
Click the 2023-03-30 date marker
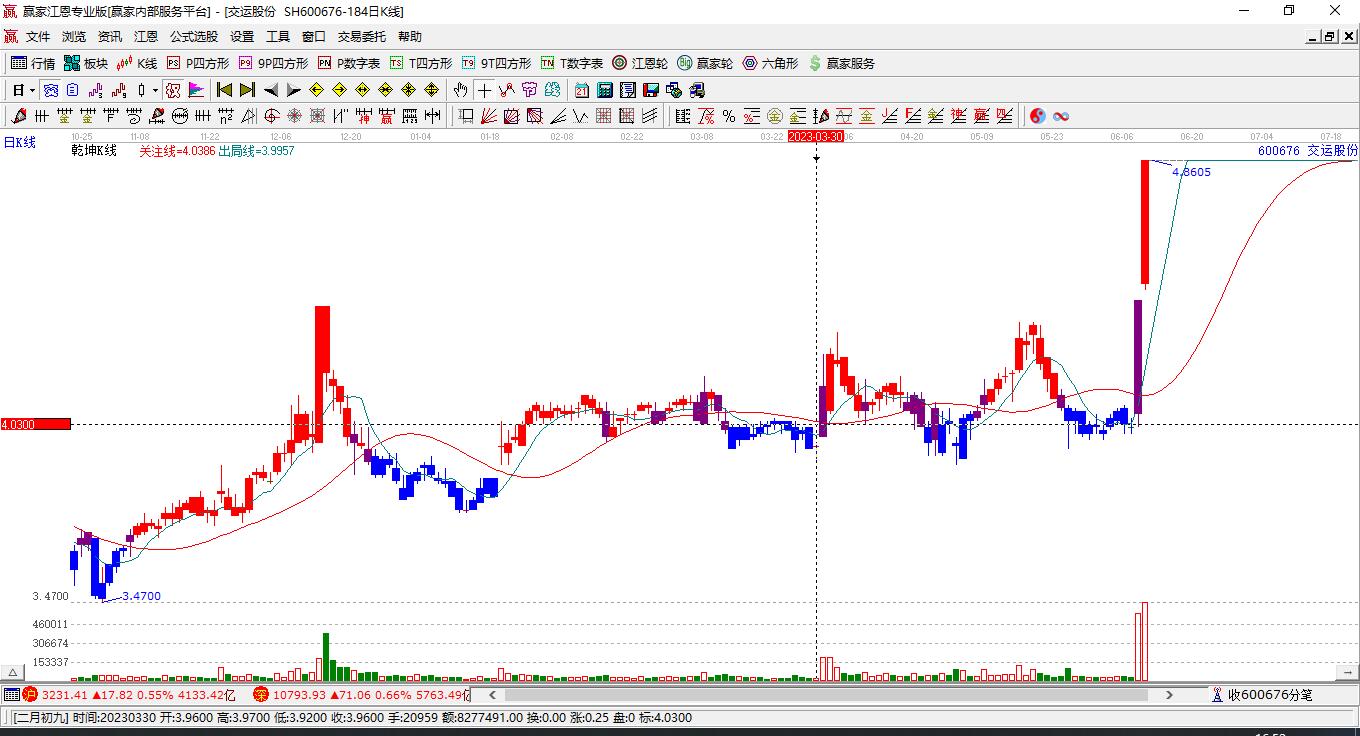[x=816, y=136]
